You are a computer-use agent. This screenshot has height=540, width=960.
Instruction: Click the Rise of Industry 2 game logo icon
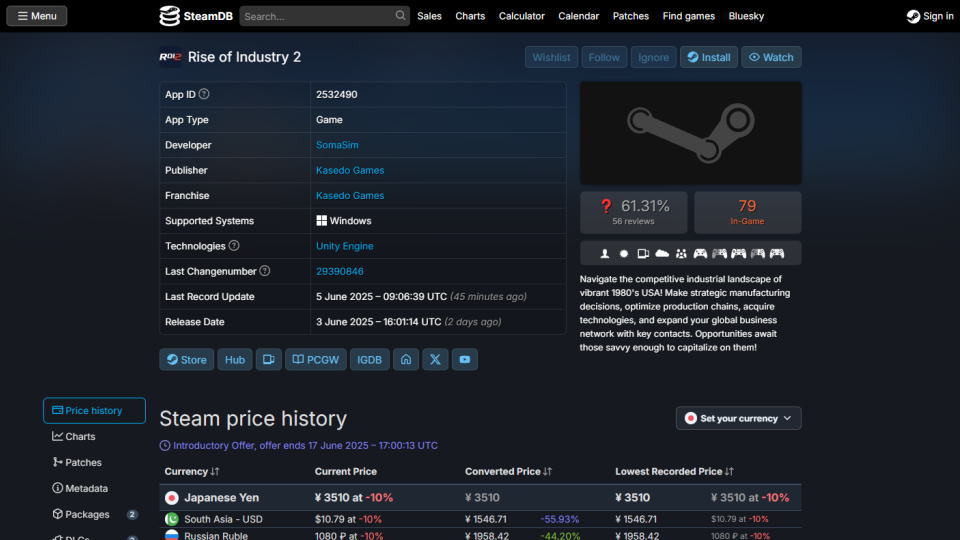point(170,57)
